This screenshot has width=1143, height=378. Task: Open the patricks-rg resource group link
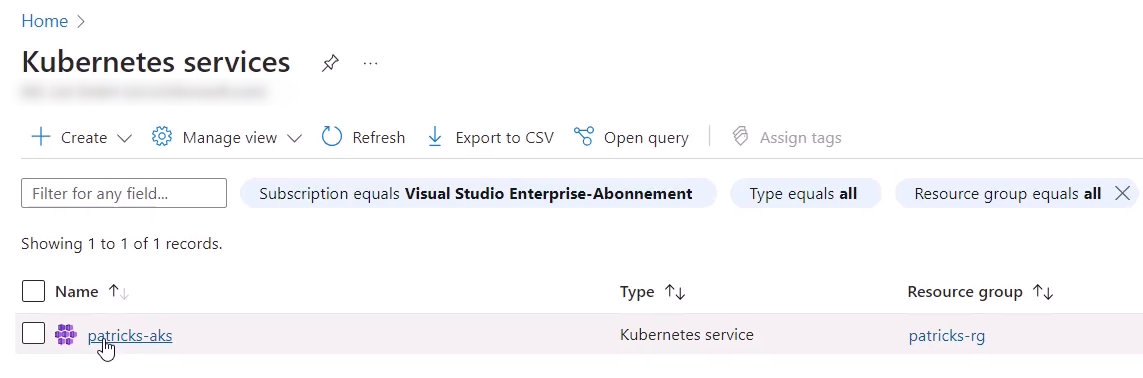click(947, 336)
